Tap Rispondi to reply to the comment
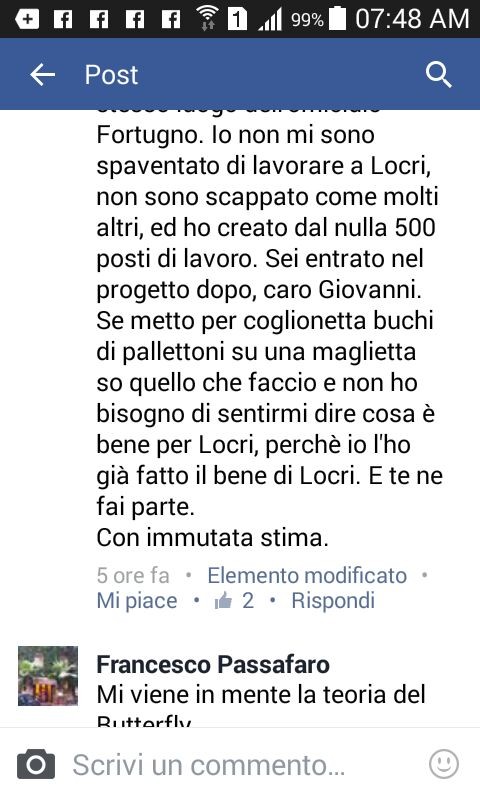The width and height of the screenshot is (480, 800). pyautogui.click(x=333, y=601)
